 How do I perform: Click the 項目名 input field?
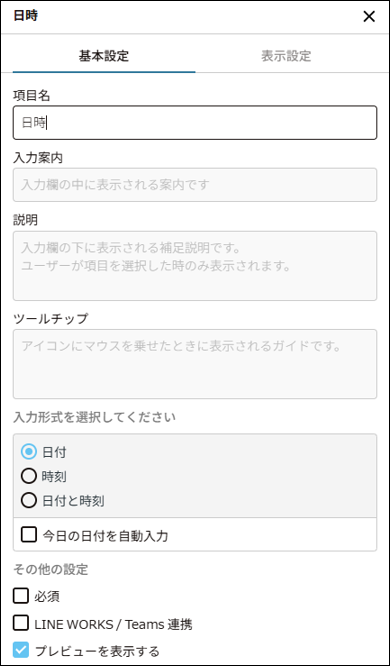point(195,123)
